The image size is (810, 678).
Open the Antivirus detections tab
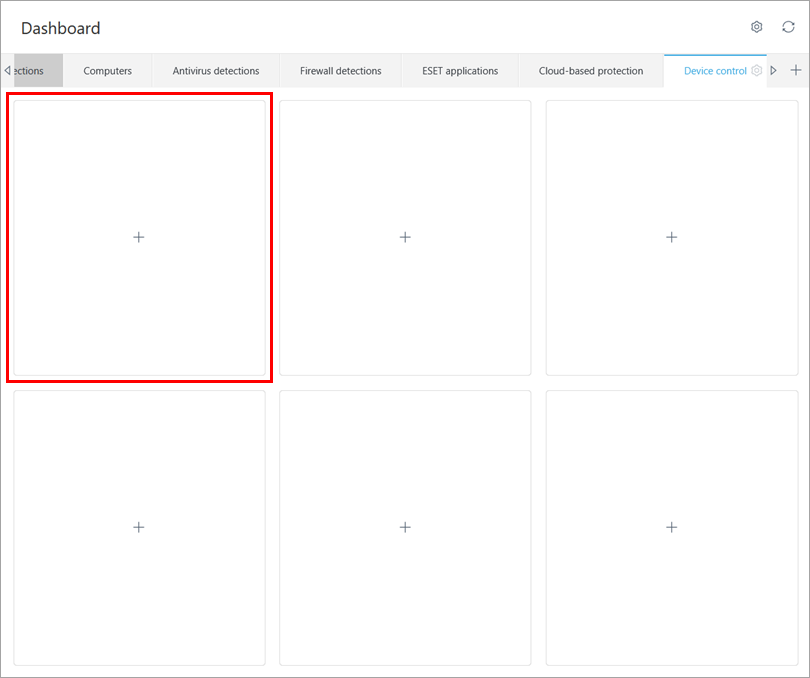(x=215, y=71)
